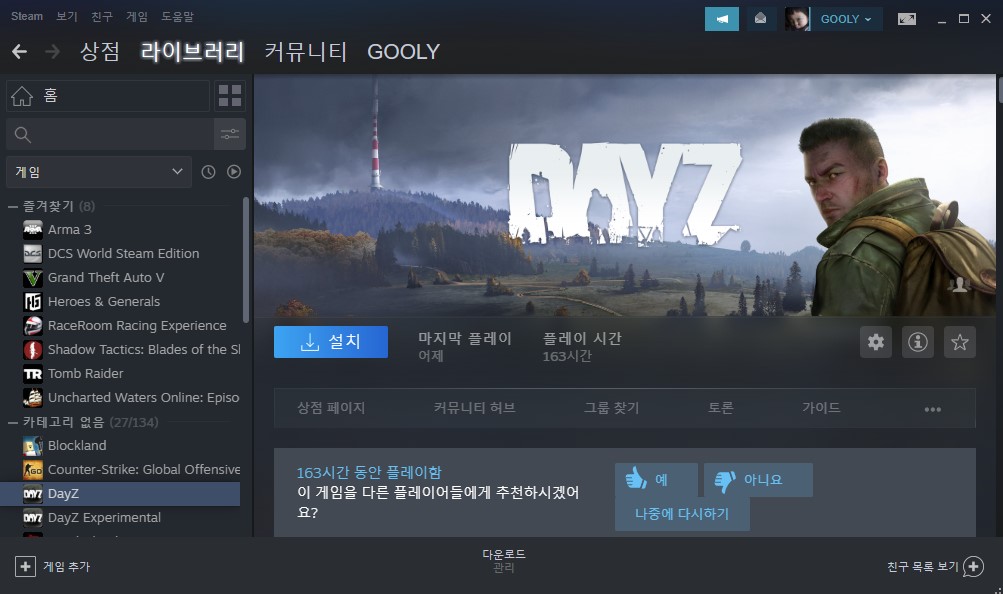Image resolution: width=1003 pixels, height=594 pixels.
Task: Click the library list scrollbar
Action: (x=246, y=260)
